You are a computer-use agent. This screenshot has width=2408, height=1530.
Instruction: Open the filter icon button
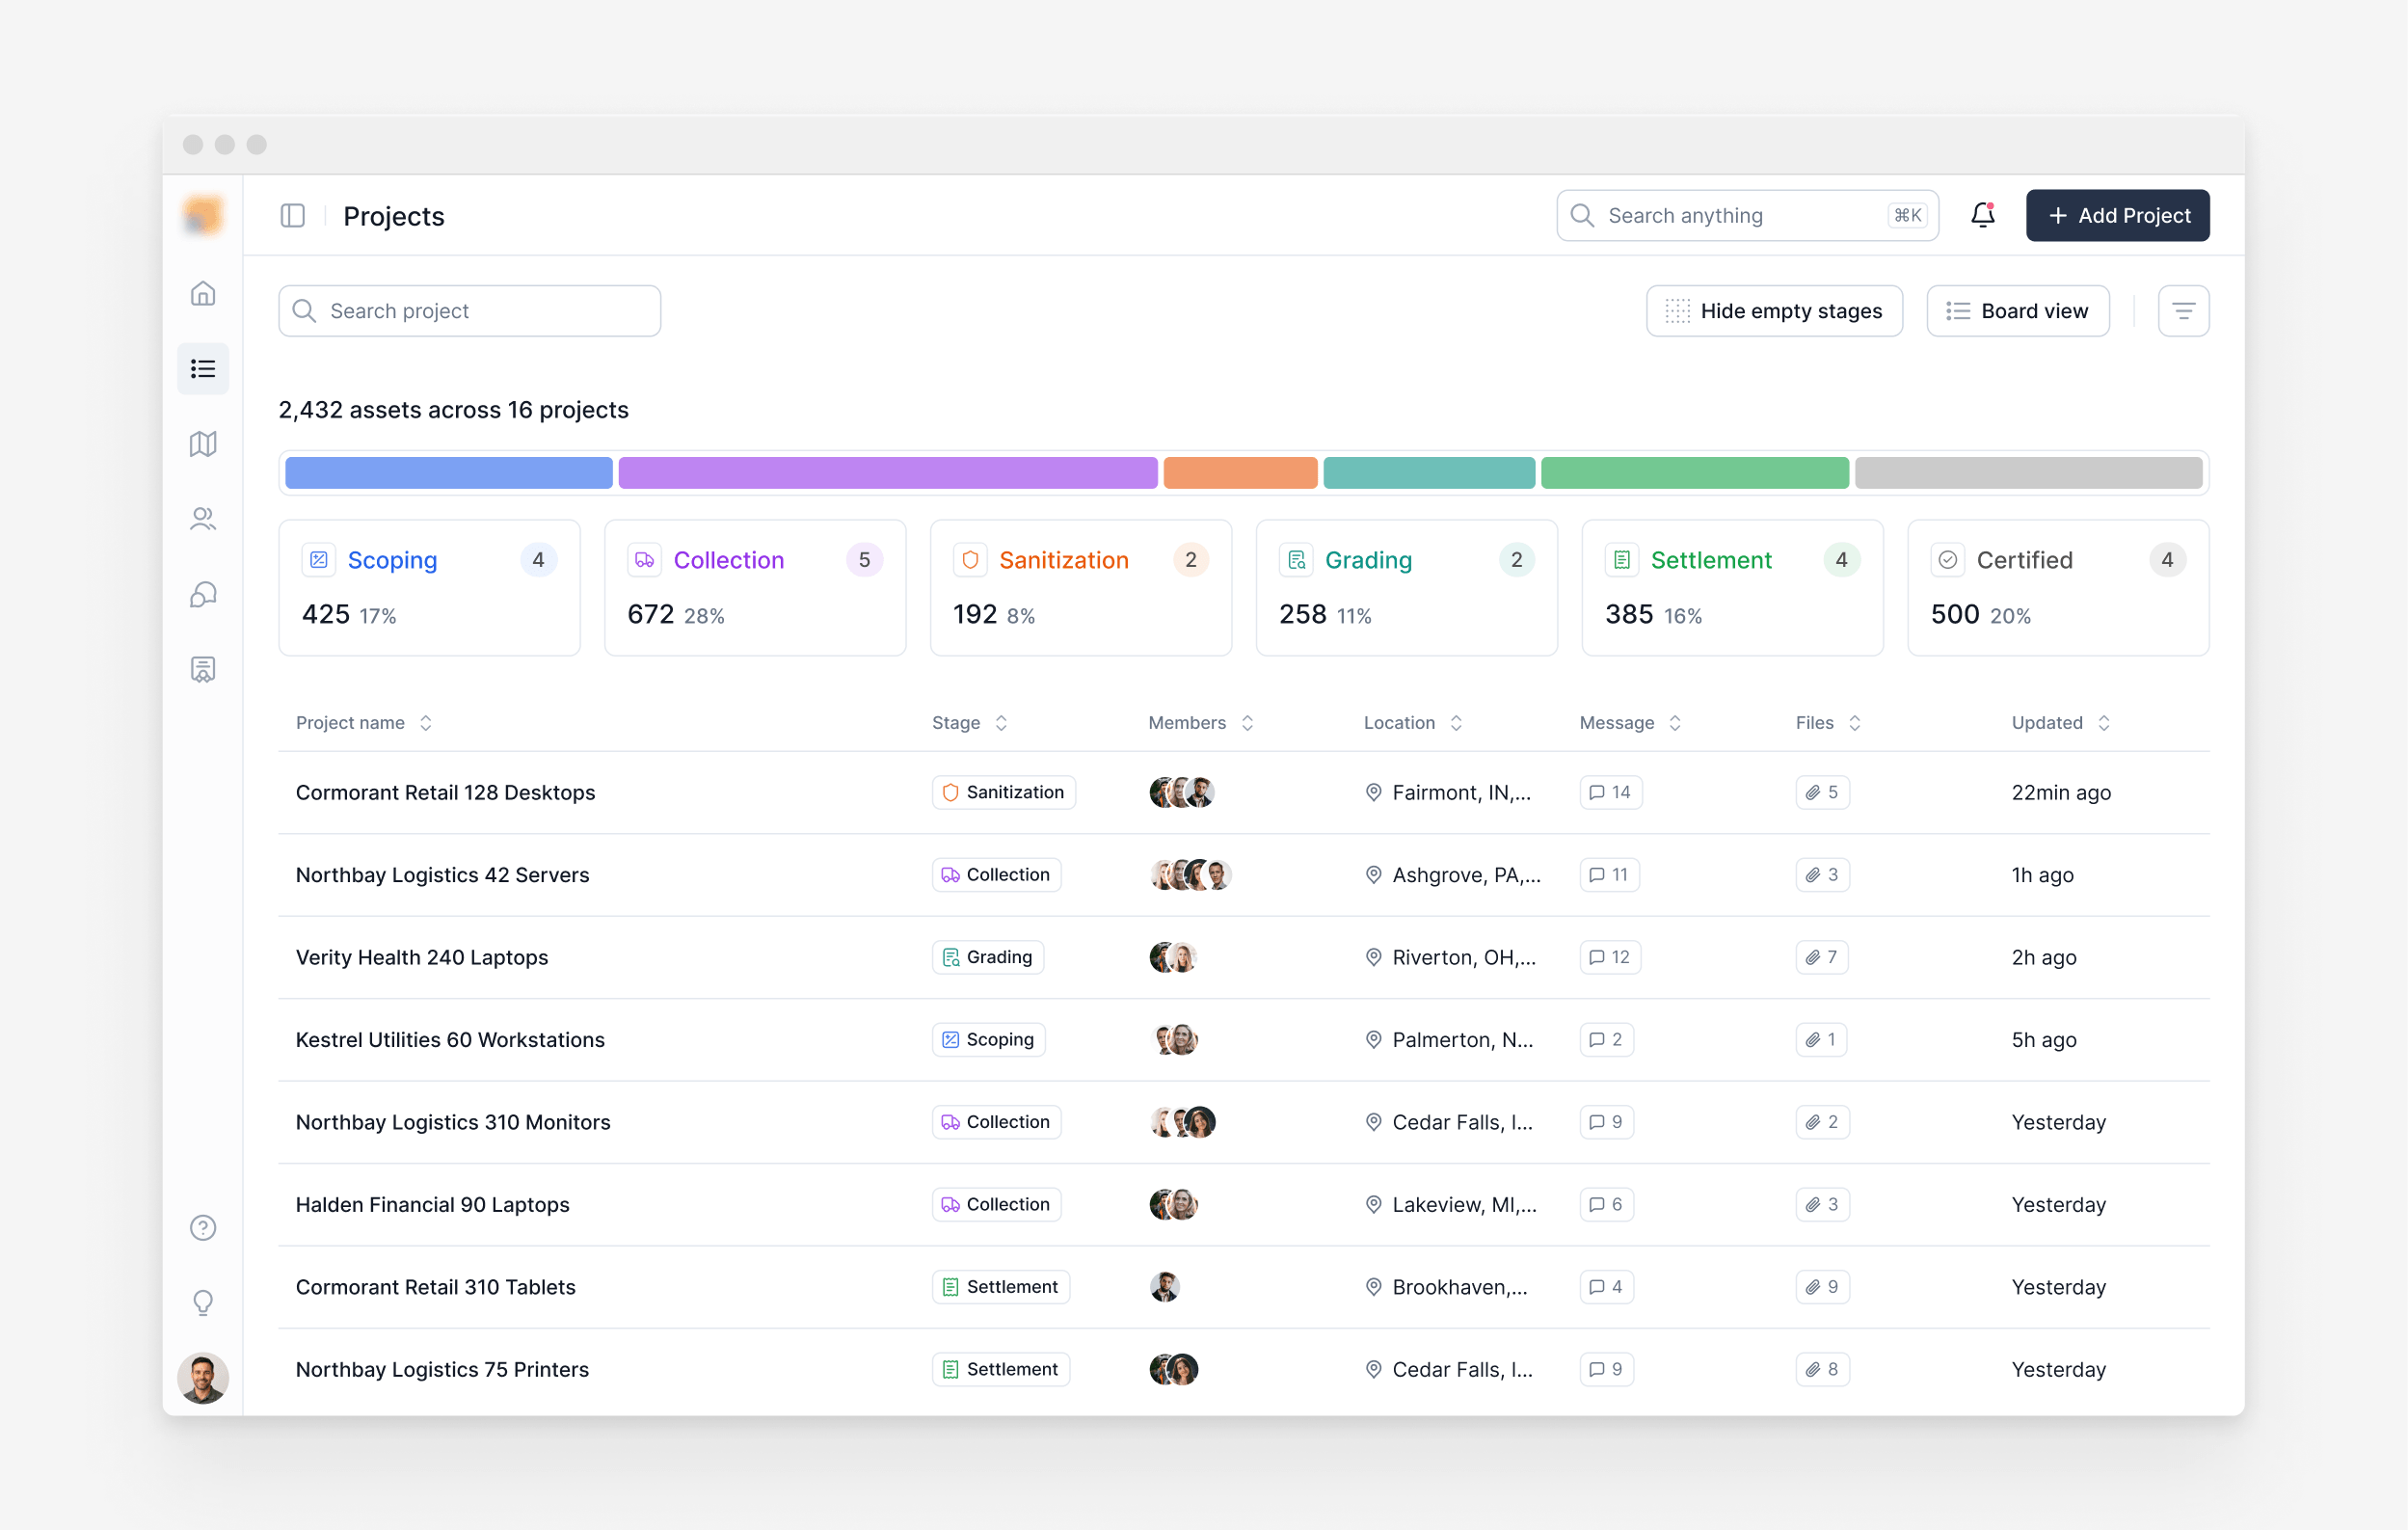2183,311
